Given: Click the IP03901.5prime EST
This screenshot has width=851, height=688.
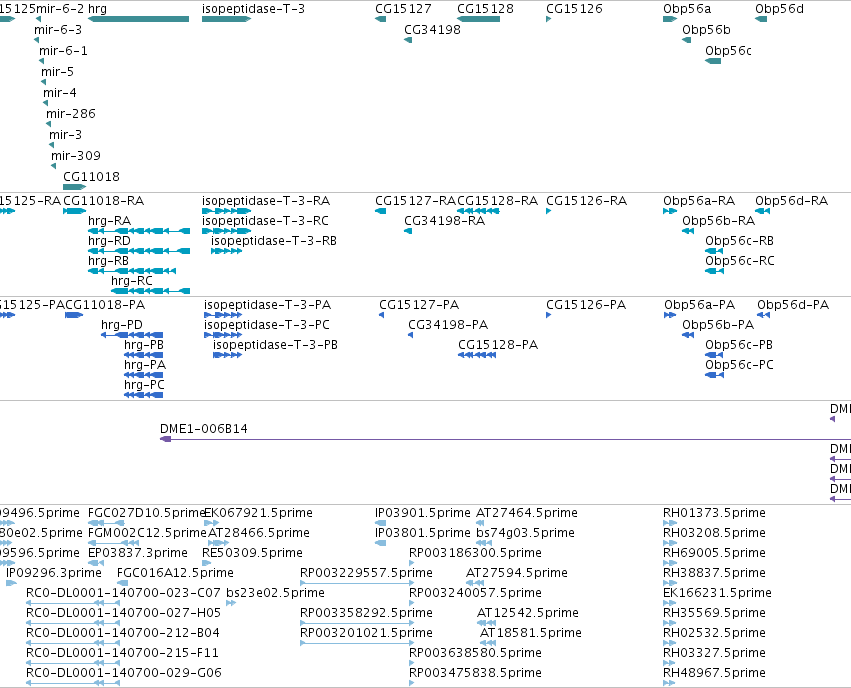Looking at the screenshot, I should [x=380, y=523].
